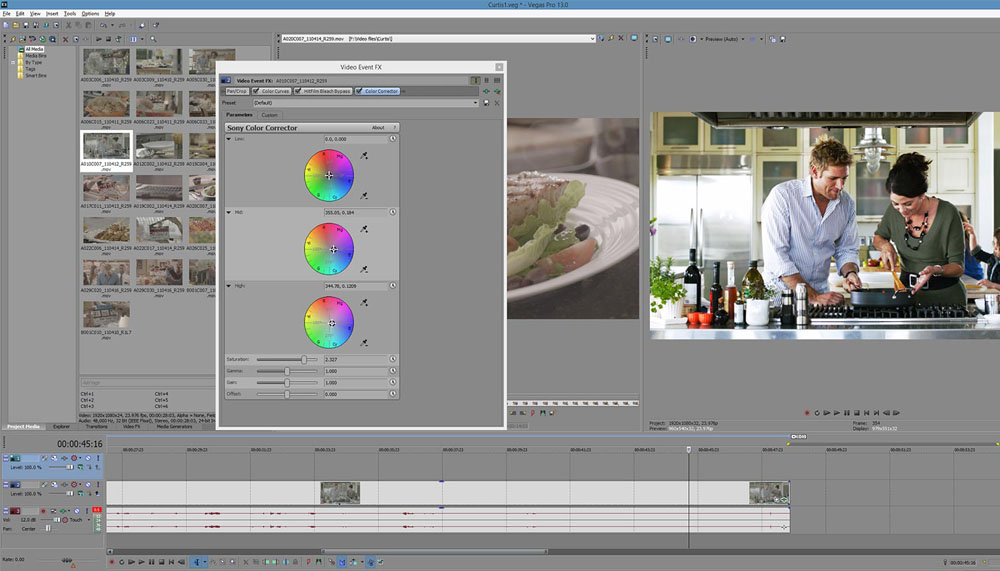Save the current FX preset
Screen dimensions: 1000x571
click(x=486, y=103)
